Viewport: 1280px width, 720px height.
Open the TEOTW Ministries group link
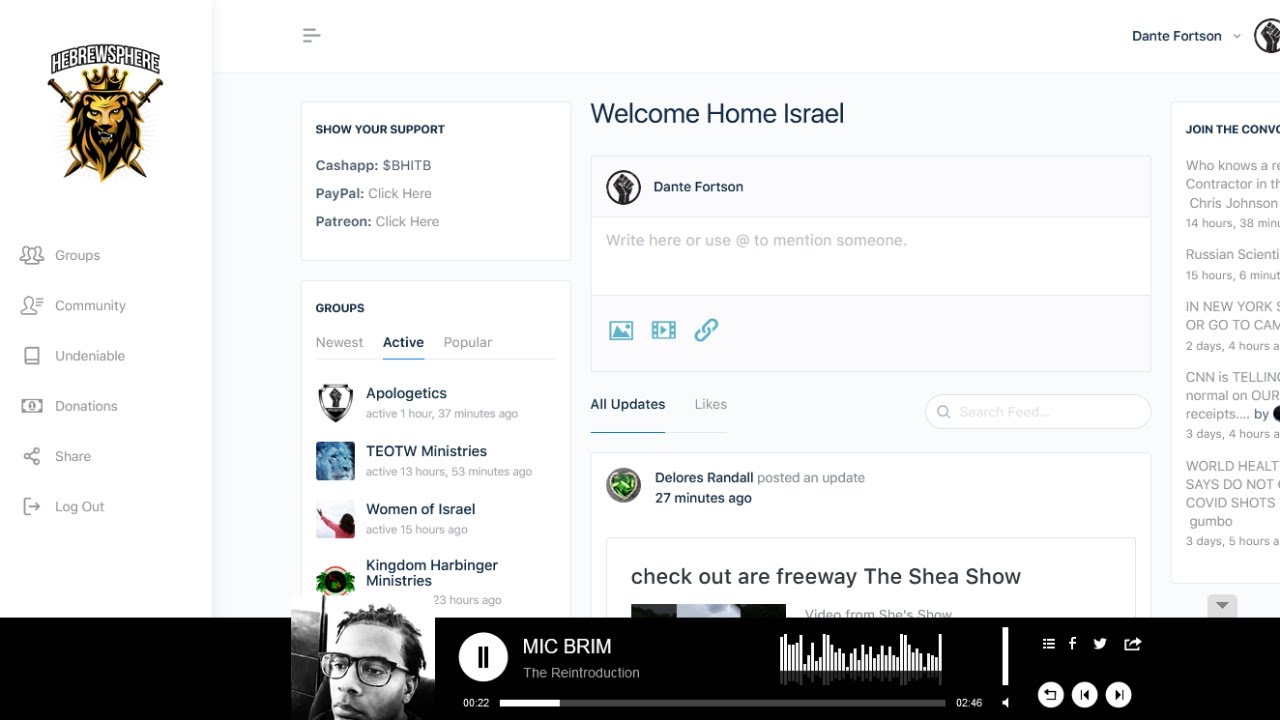[426, 451]
